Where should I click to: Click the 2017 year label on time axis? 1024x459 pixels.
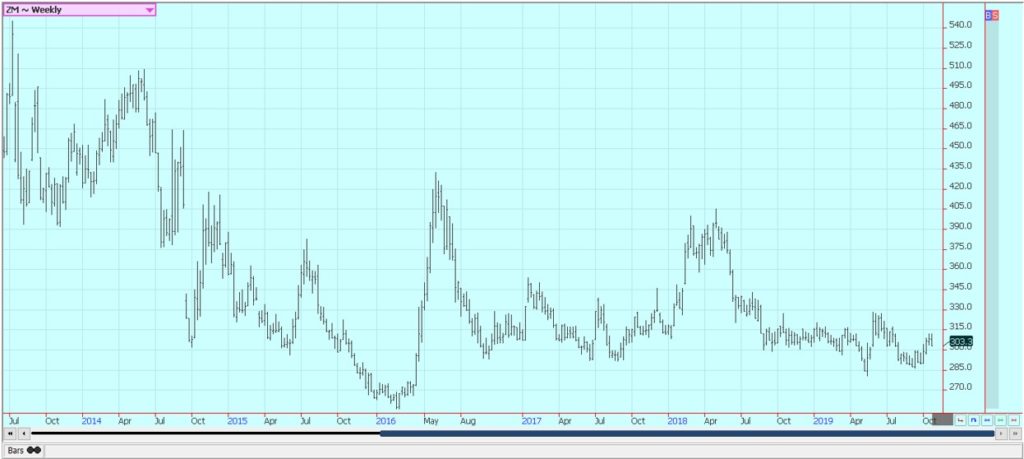click(532, 421)
